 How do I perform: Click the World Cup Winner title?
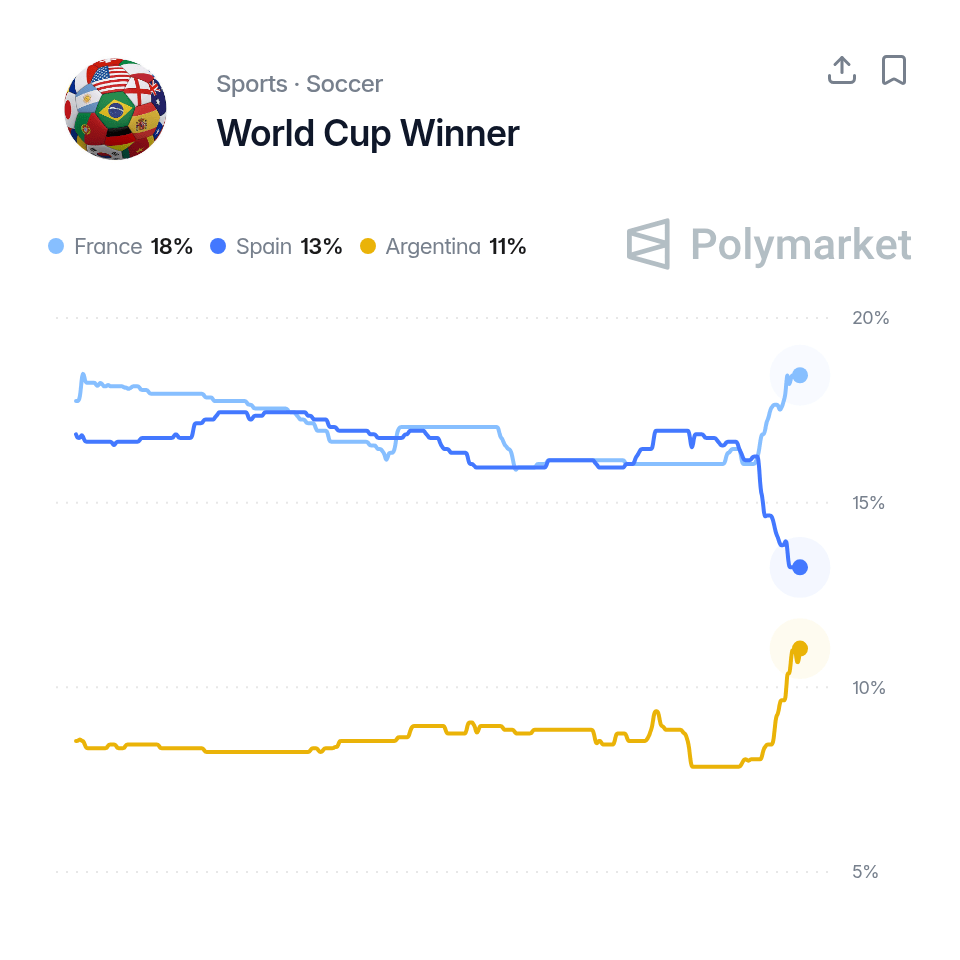(368, 133)
